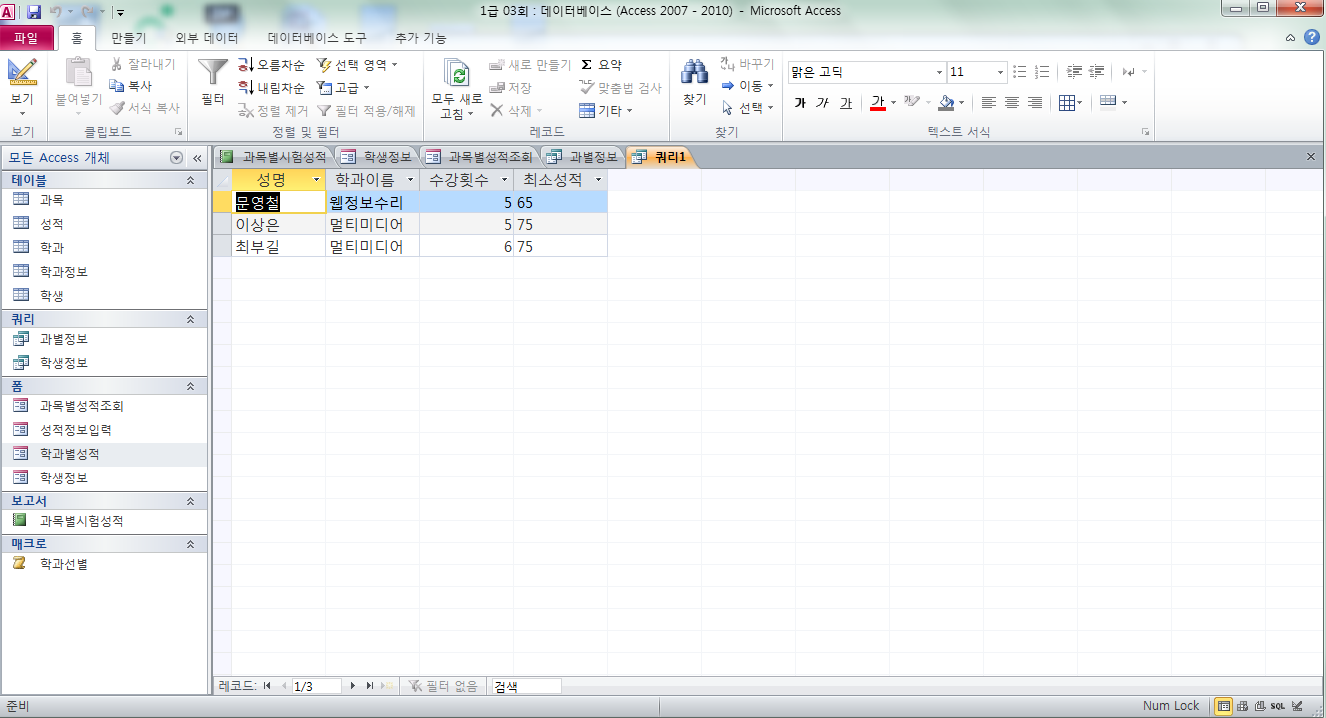The height and width of the screenshot is (718, 1326).
Task: Toggle underline text formatting
Action: click(846, 103)
